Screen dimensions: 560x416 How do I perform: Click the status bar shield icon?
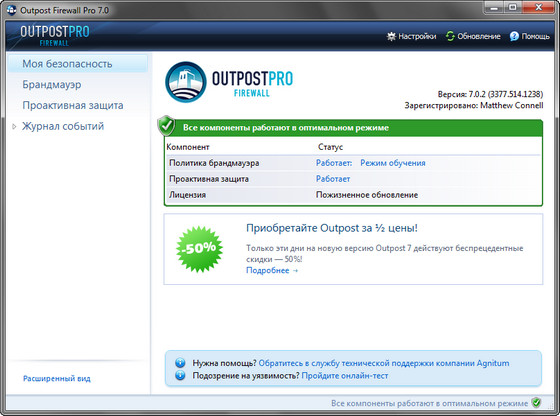(x=536, y=403)
